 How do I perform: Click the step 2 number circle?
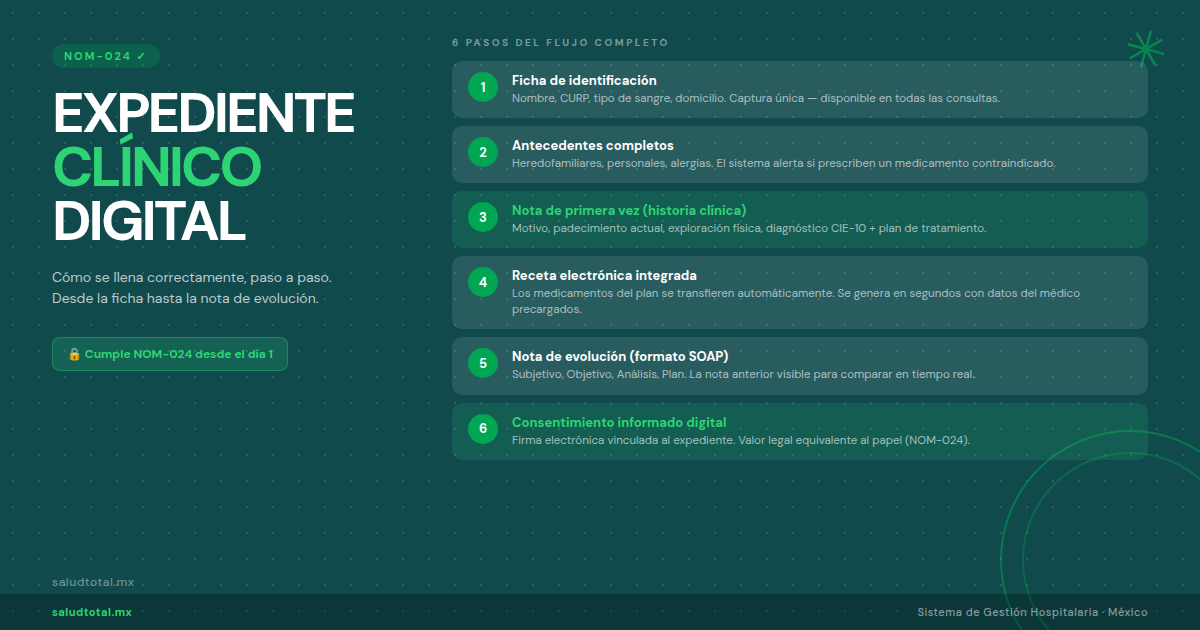[x=483, y=153]
